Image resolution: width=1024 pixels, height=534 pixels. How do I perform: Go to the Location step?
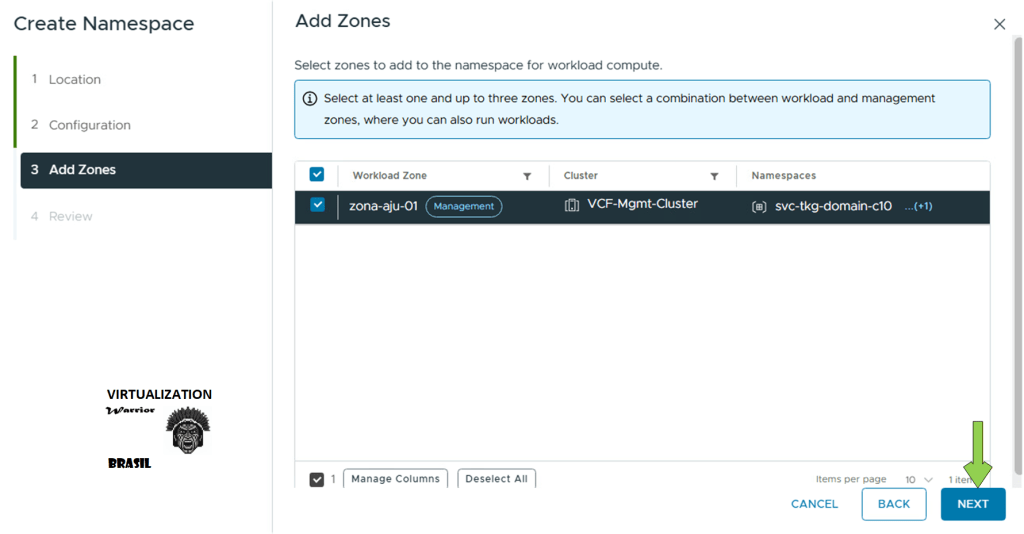[x=75, y=79]
